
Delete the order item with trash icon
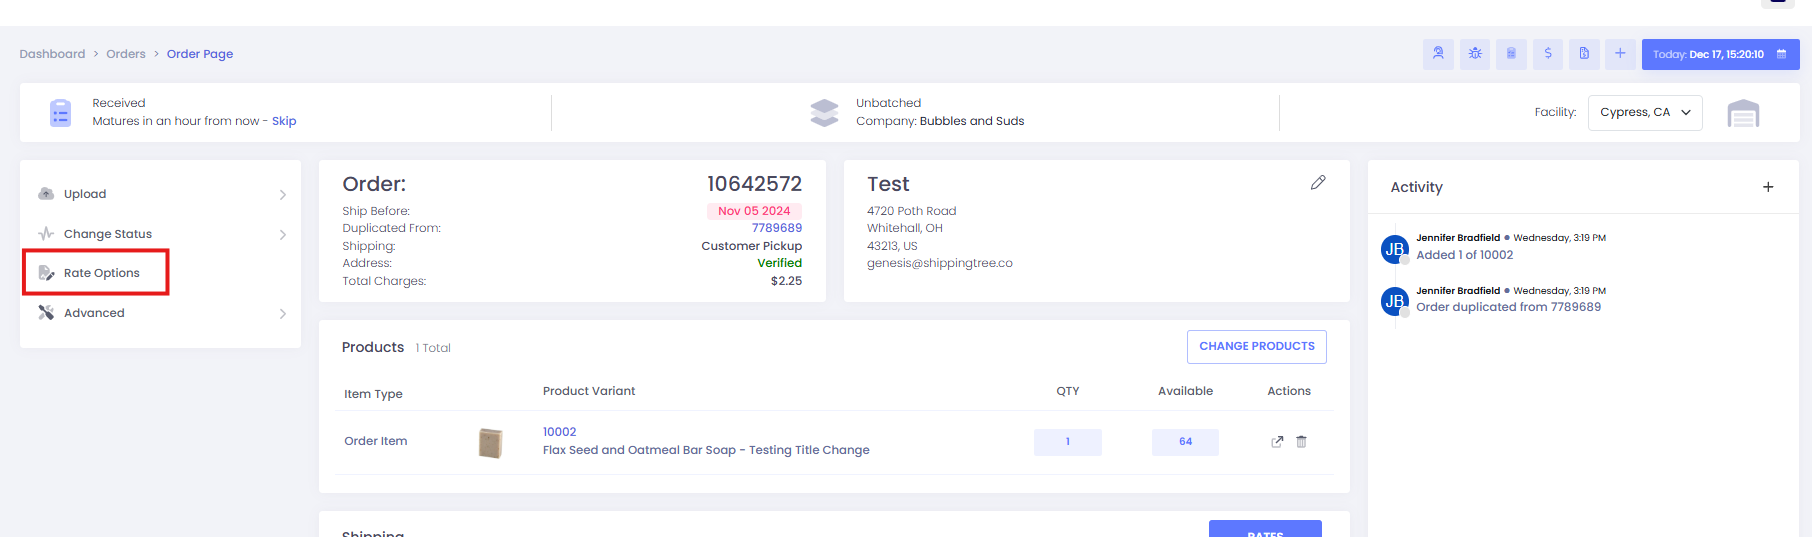[x=1301, y=442]
